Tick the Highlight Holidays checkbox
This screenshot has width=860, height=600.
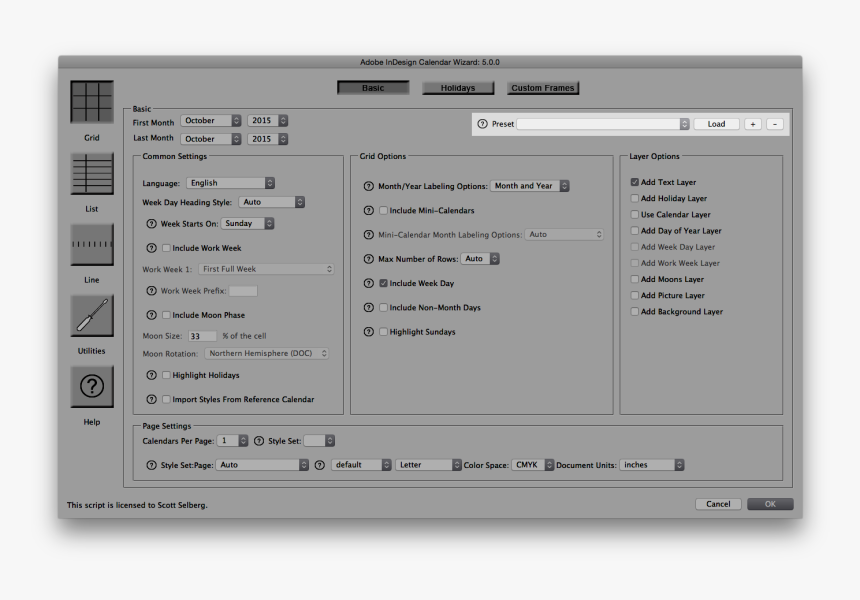tap(166, 375)
